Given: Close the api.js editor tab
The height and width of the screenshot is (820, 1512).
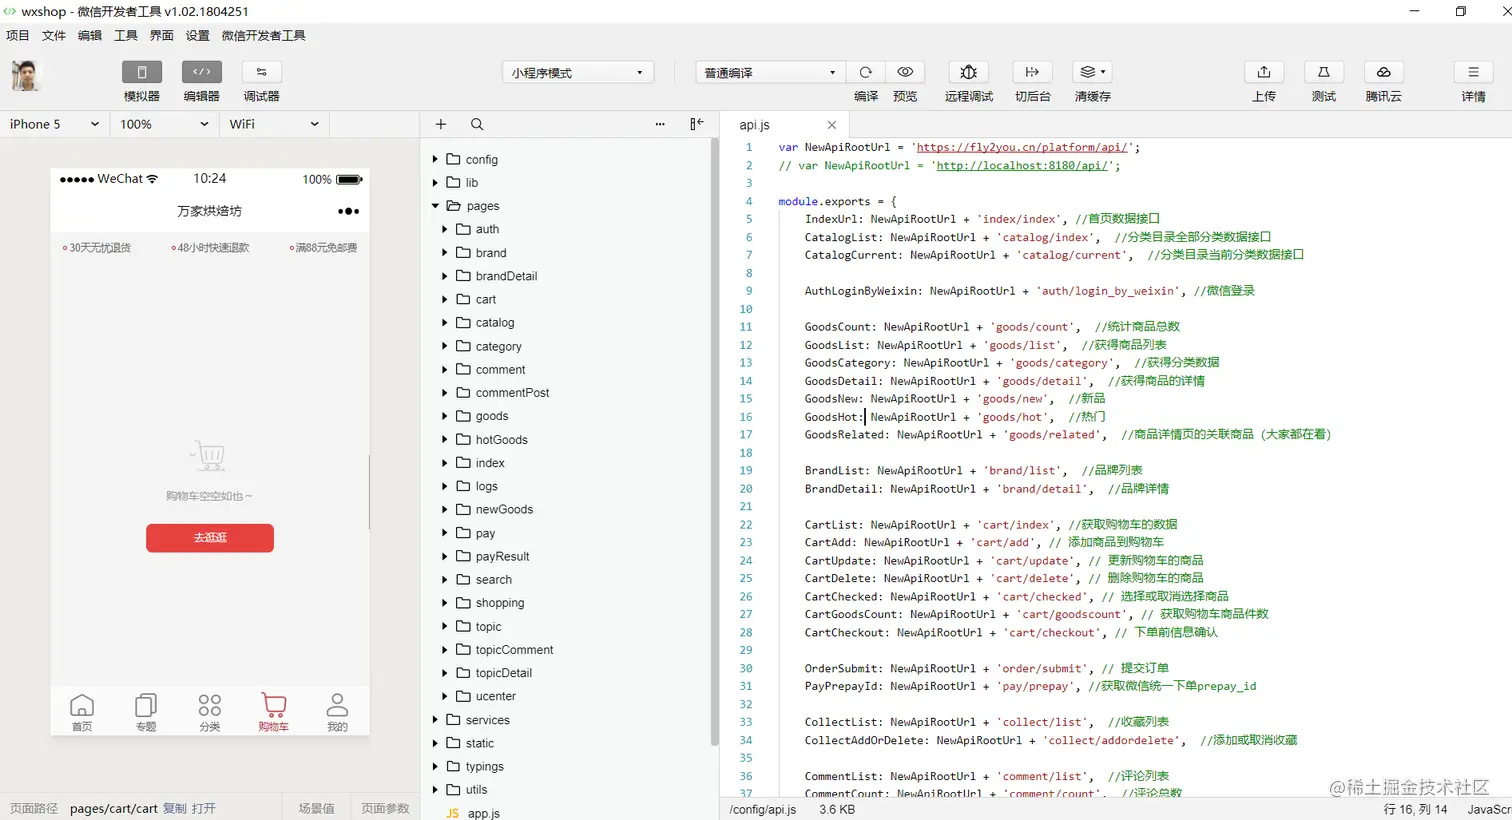Looking at the screenshot, I should tap(831, 125).
